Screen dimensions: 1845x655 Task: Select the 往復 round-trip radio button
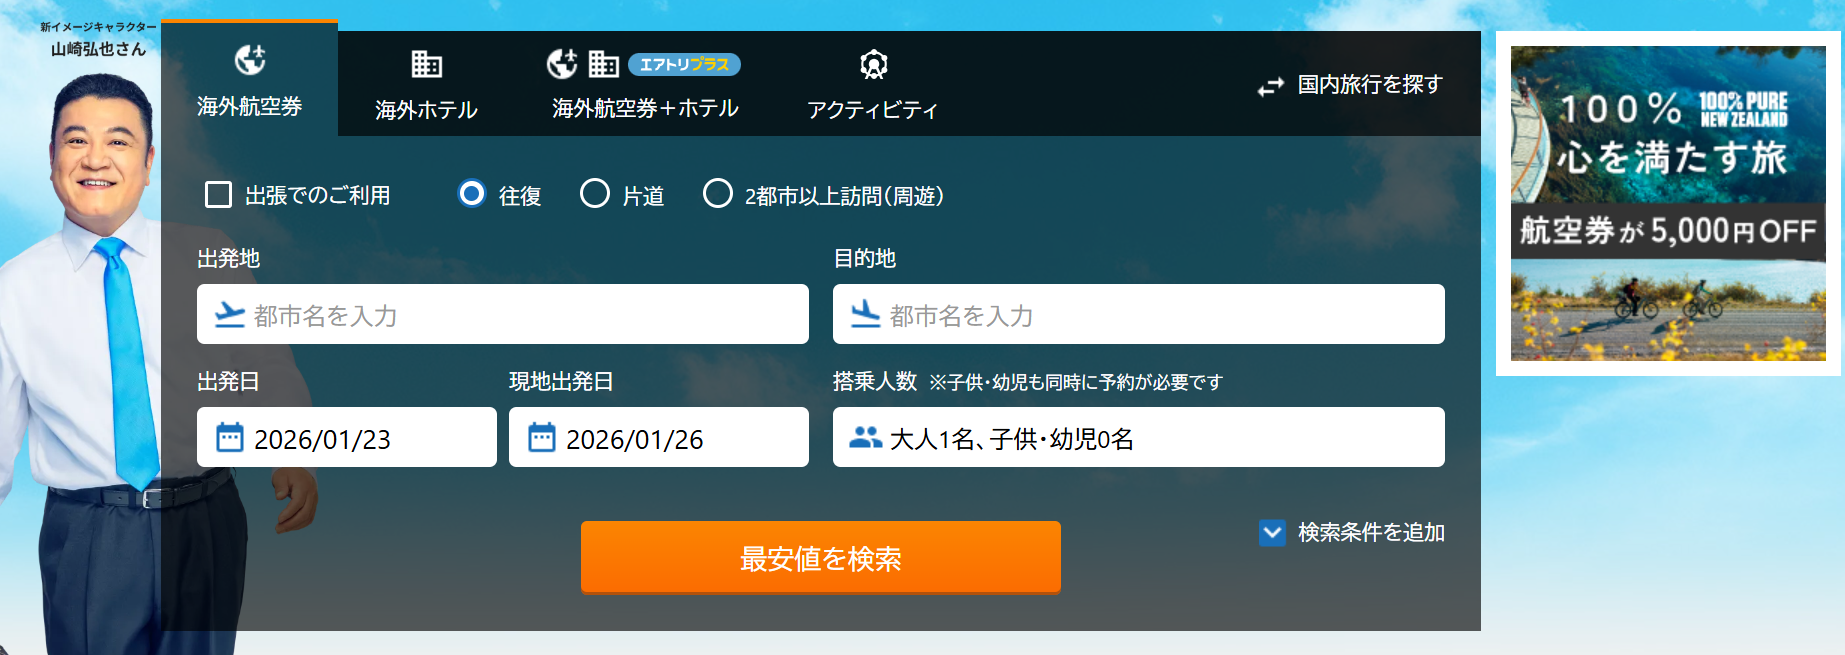click(x=471, y=193)
